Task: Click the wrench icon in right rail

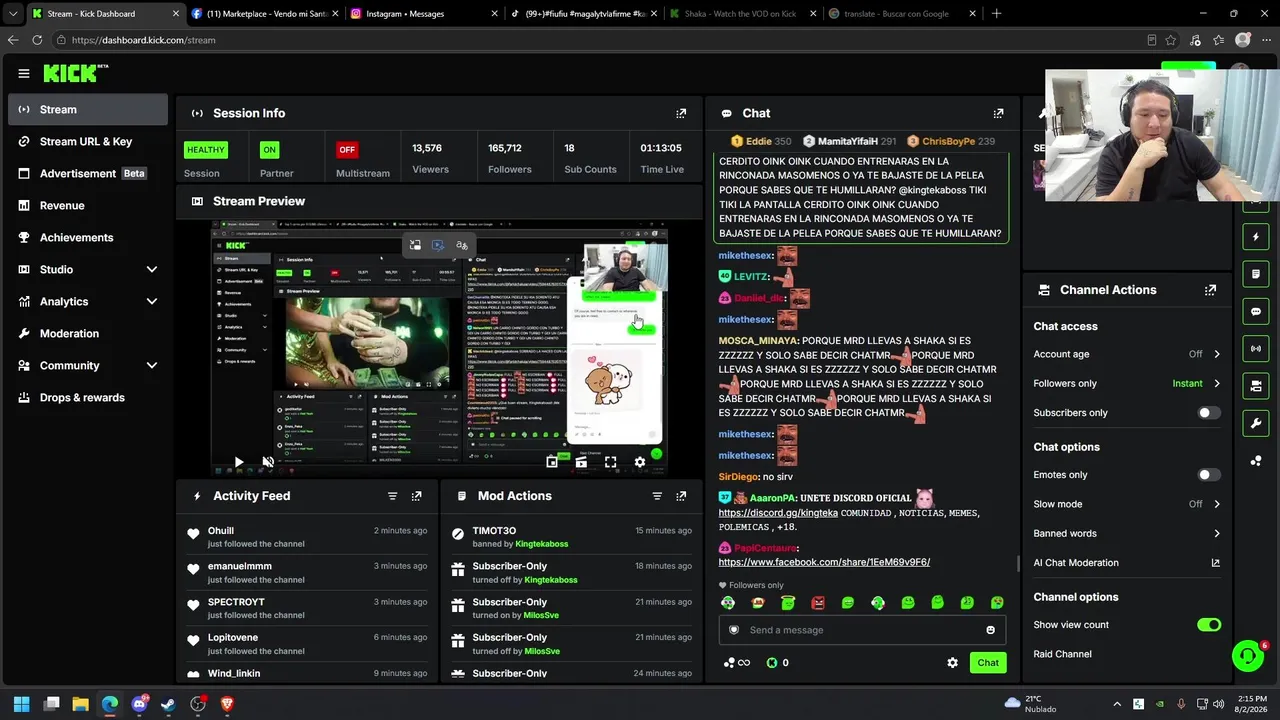Action: pos(1256,423)
